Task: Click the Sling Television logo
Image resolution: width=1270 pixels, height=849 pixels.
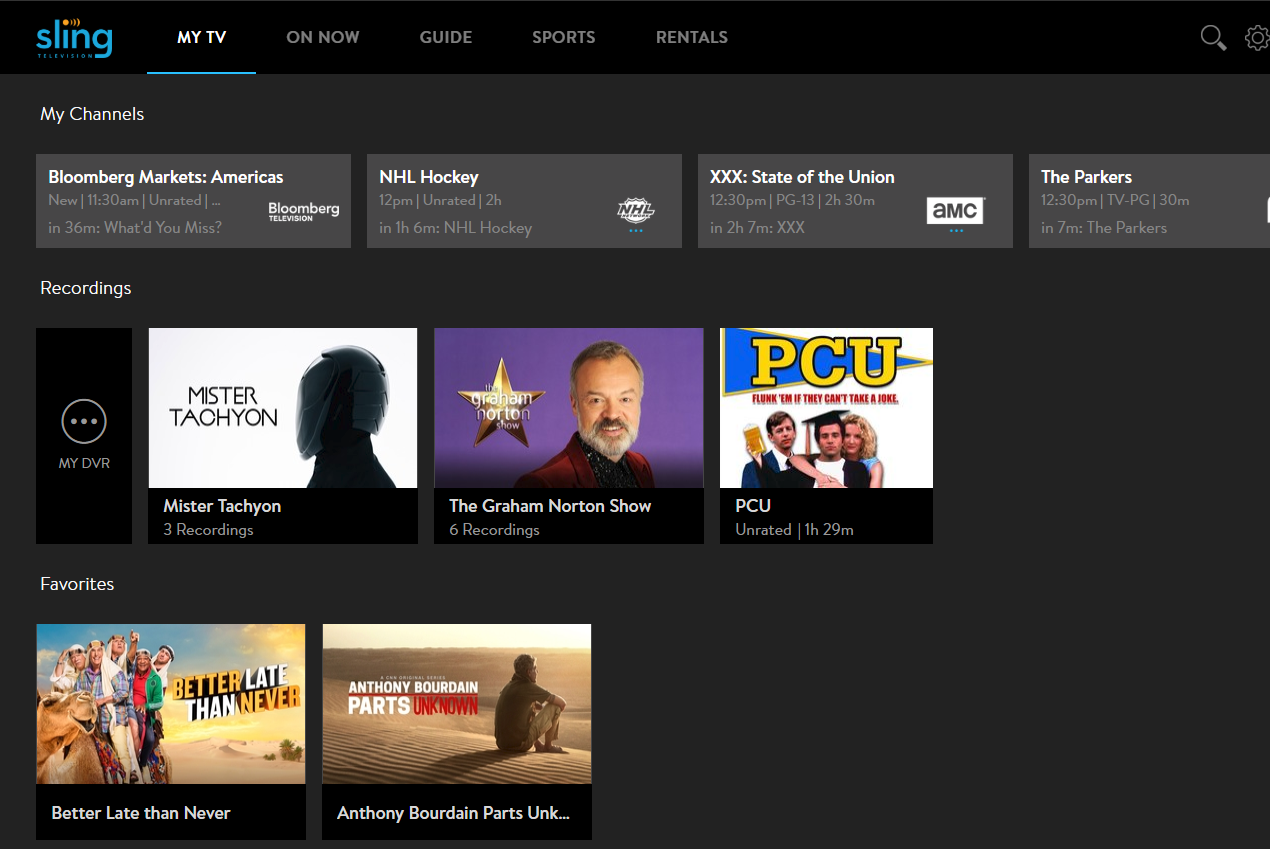Action: (x=74, y=38)
